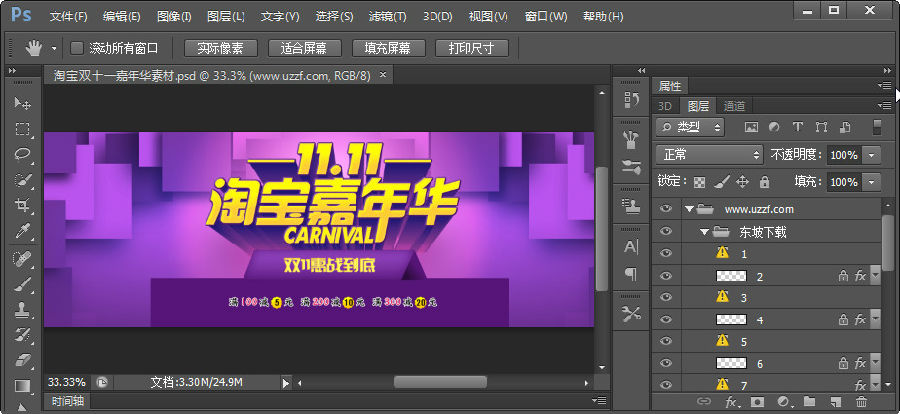Collapse the www.uzzf.com group
Screen dimensions: 900x414
pos(689,209)
